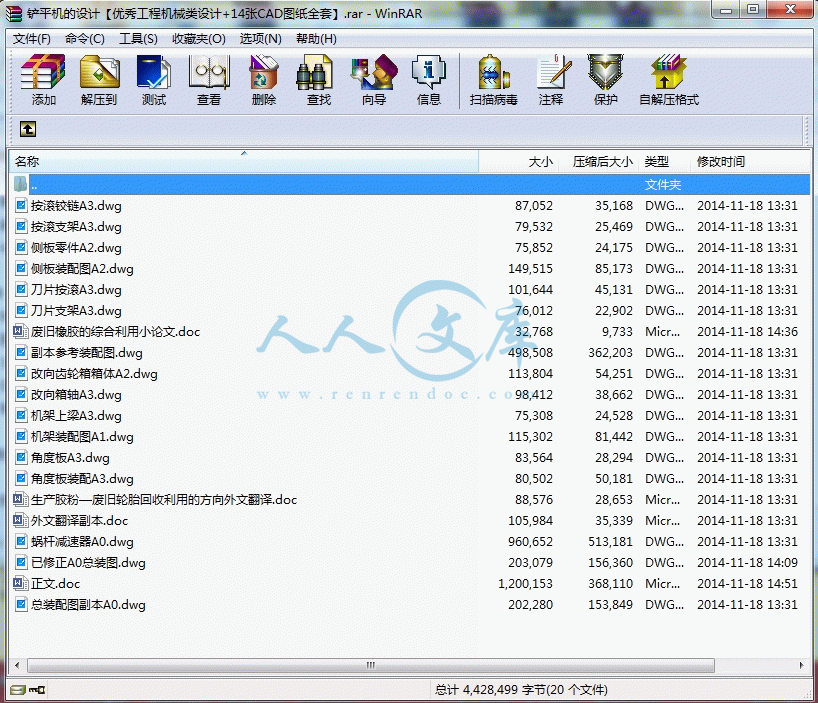
Task: Sort by 大小 column header
Action: 519,162
